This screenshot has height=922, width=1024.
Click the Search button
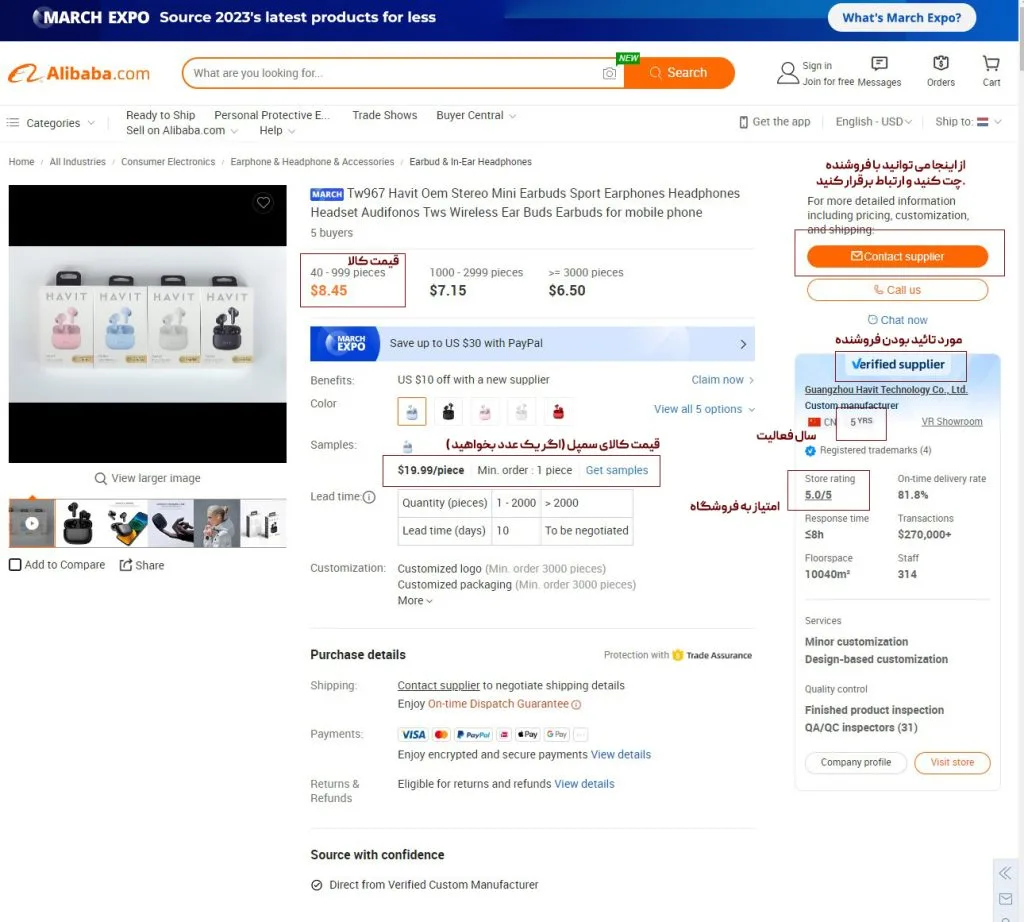coord(679,73)
